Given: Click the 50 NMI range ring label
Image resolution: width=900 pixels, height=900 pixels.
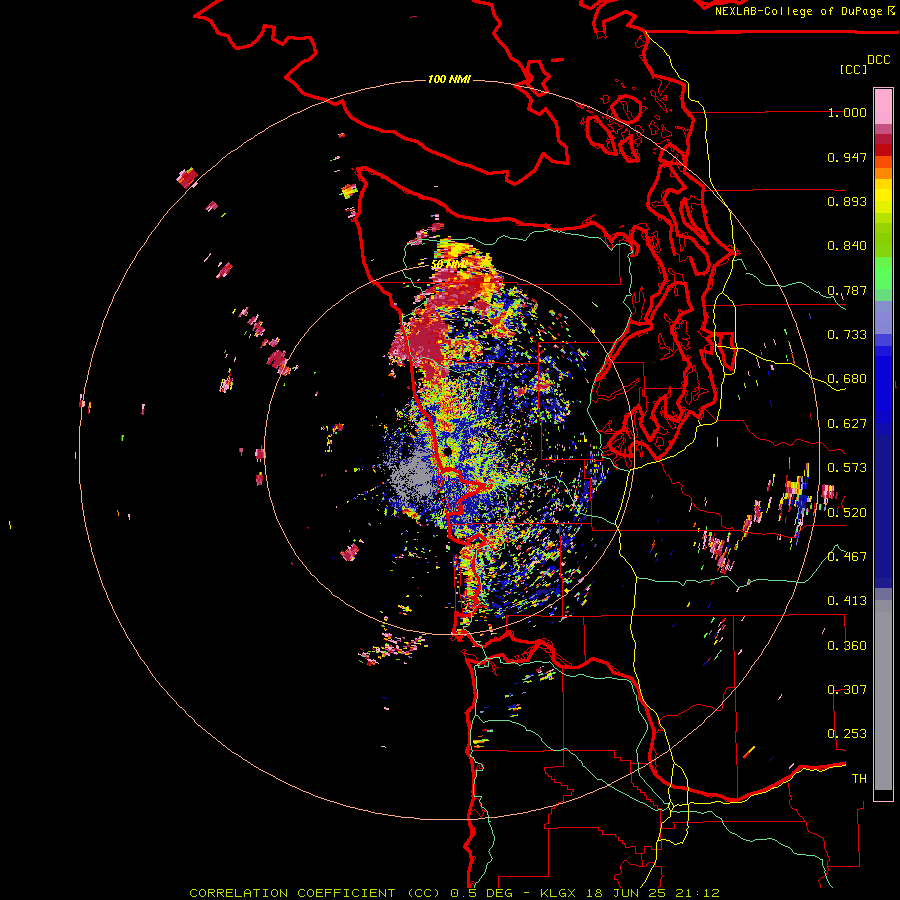Looking at the screenshot, I should [449, 265].
